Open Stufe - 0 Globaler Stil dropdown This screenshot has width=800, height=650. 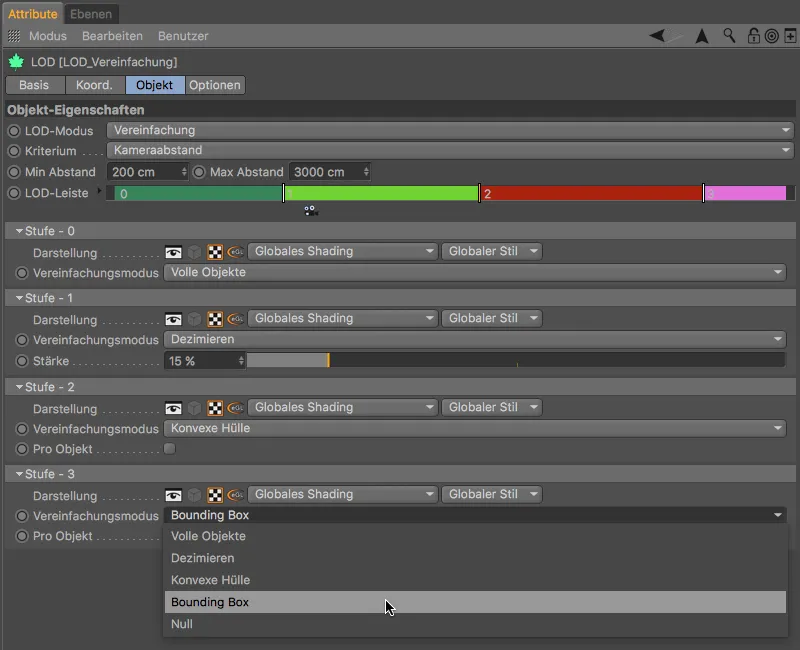[491, 251]
